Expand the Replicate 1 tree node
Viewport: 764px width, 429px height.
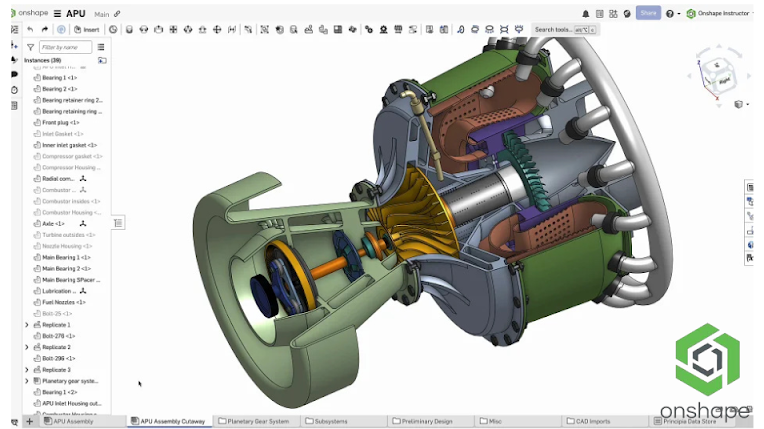(27, 325)
